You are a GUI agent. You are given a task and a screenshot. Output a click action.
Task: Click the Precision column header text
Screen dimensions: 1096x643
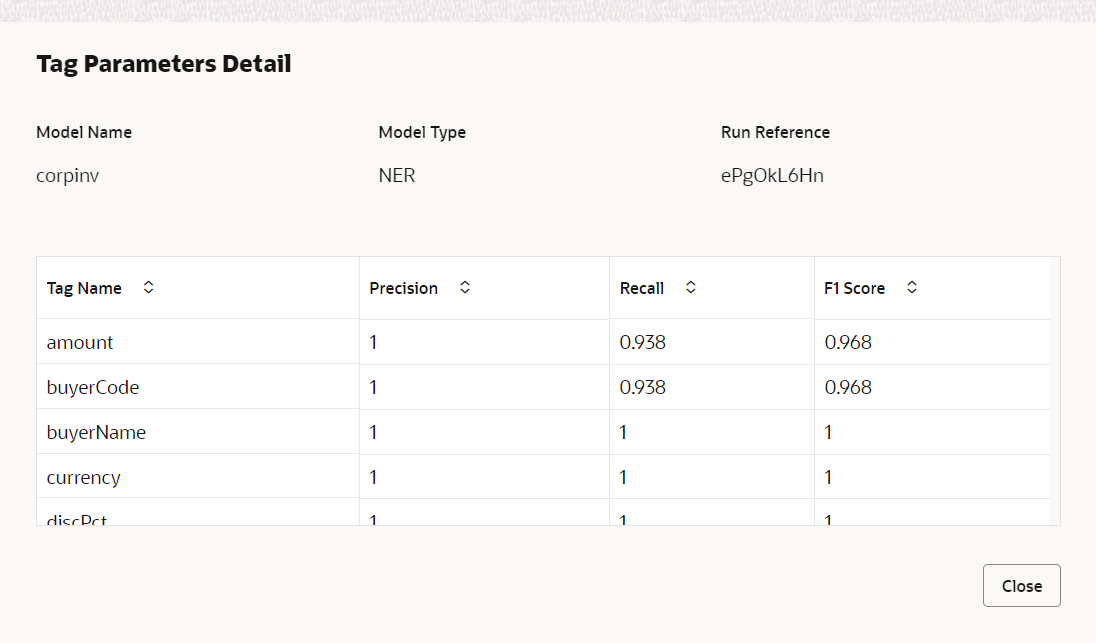[403, 288]
